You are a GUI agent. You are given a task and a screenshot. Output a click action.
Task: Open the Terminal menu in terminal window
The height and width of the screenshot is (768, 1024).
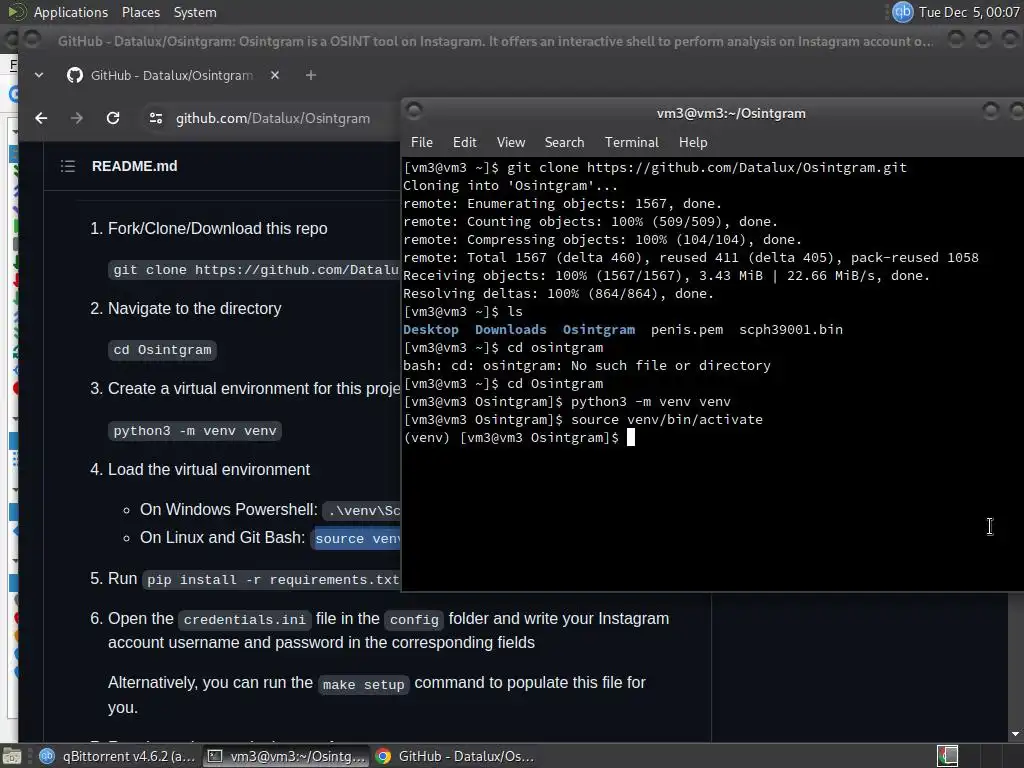[x=632, y=142]
